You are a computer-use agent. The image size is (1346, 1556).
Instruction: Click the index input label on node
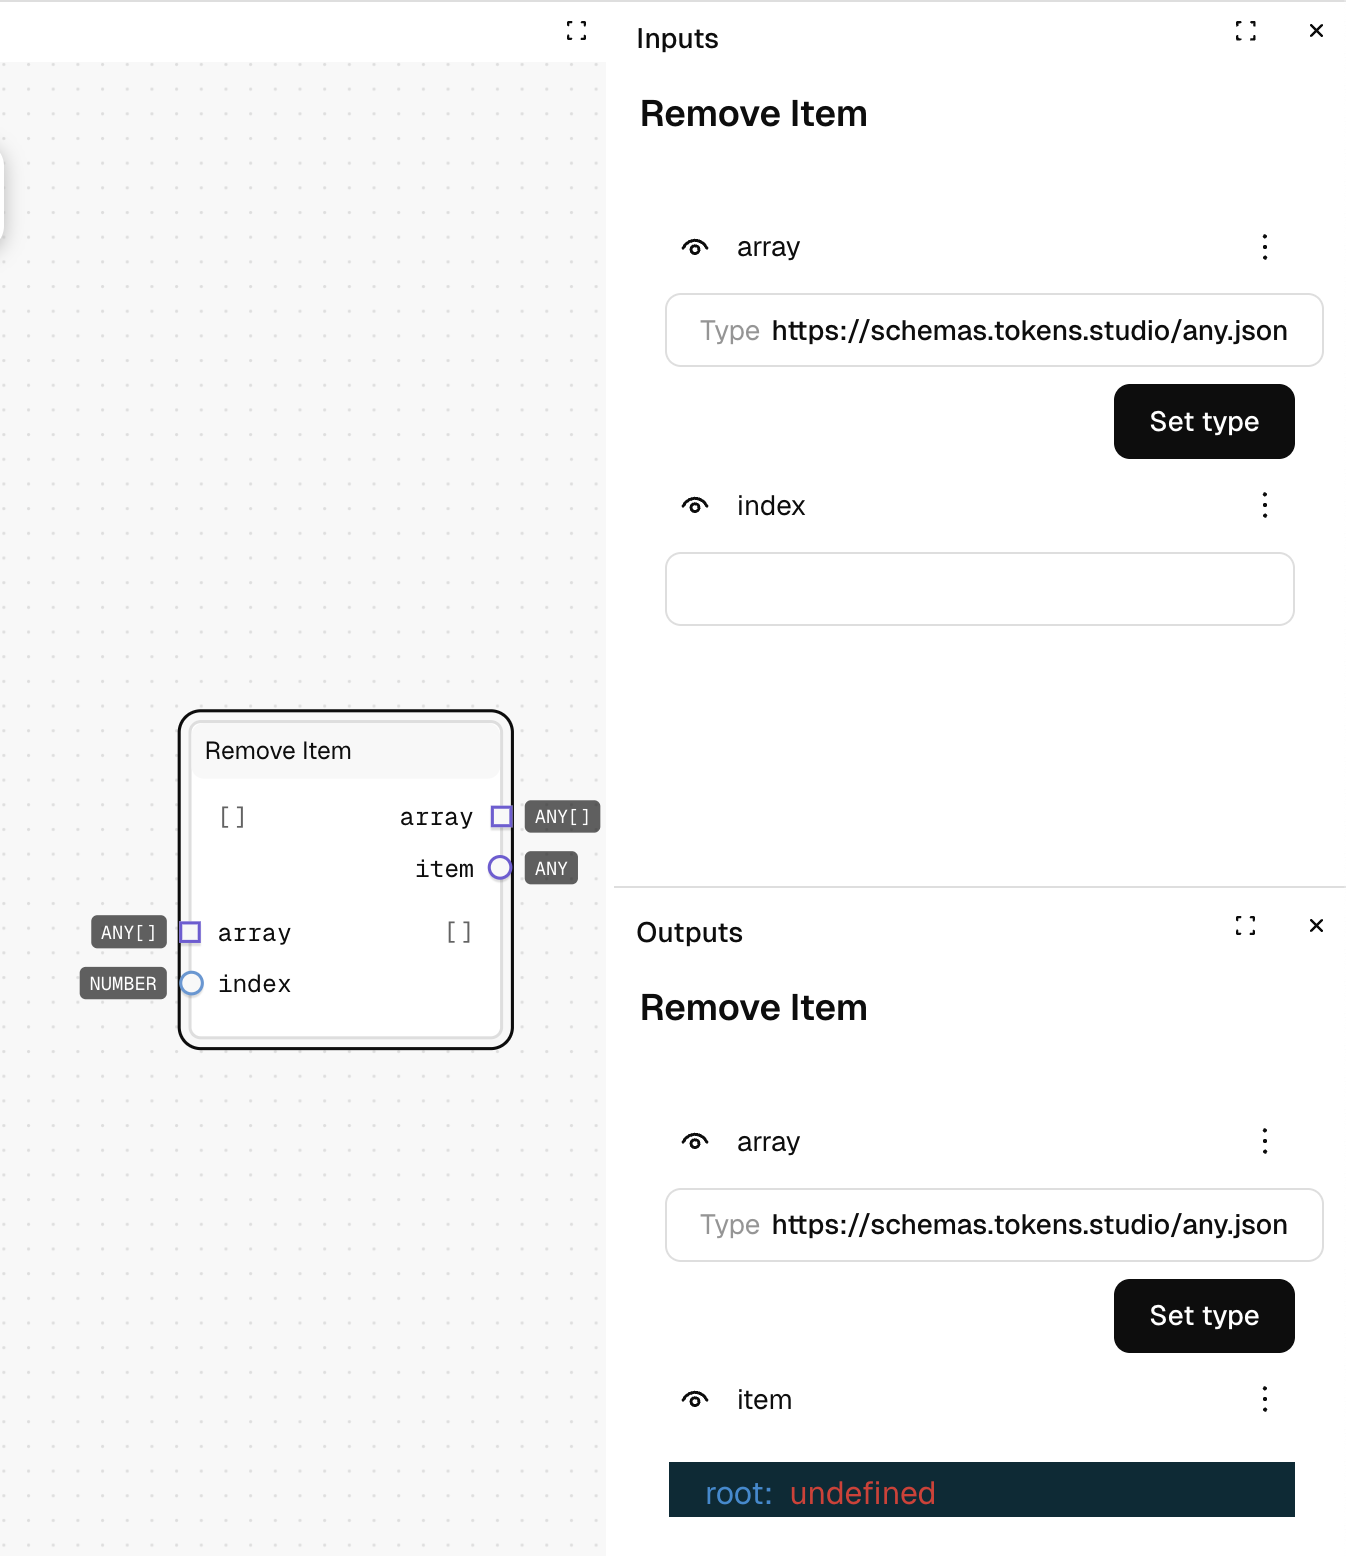coord(254,984)
